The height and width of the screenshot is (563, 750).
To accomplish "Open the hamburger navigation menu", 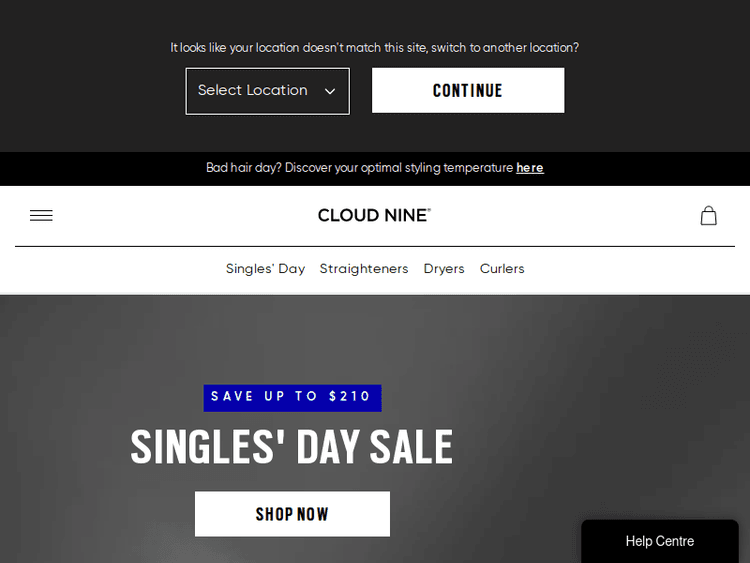I will point(41,215).
